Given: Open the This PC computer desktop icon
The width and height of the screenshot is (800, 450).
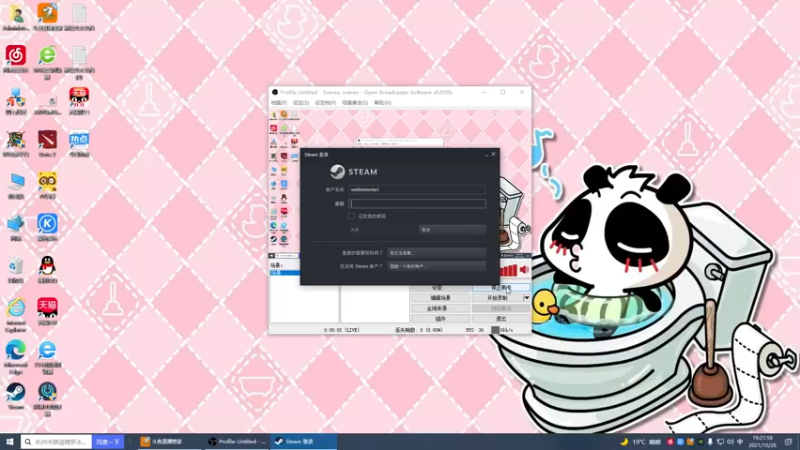Looking at the screenshot, I should 16,182.
